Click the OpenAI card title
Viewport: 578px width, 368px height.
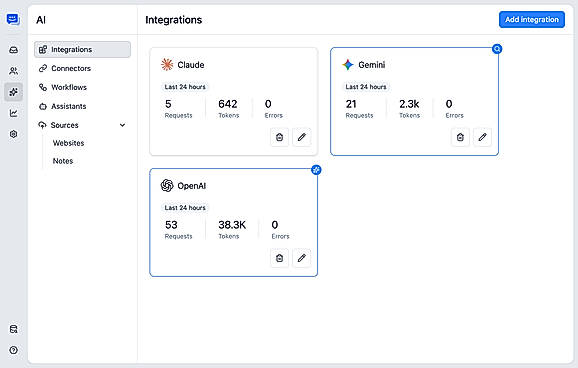[192, 186]
